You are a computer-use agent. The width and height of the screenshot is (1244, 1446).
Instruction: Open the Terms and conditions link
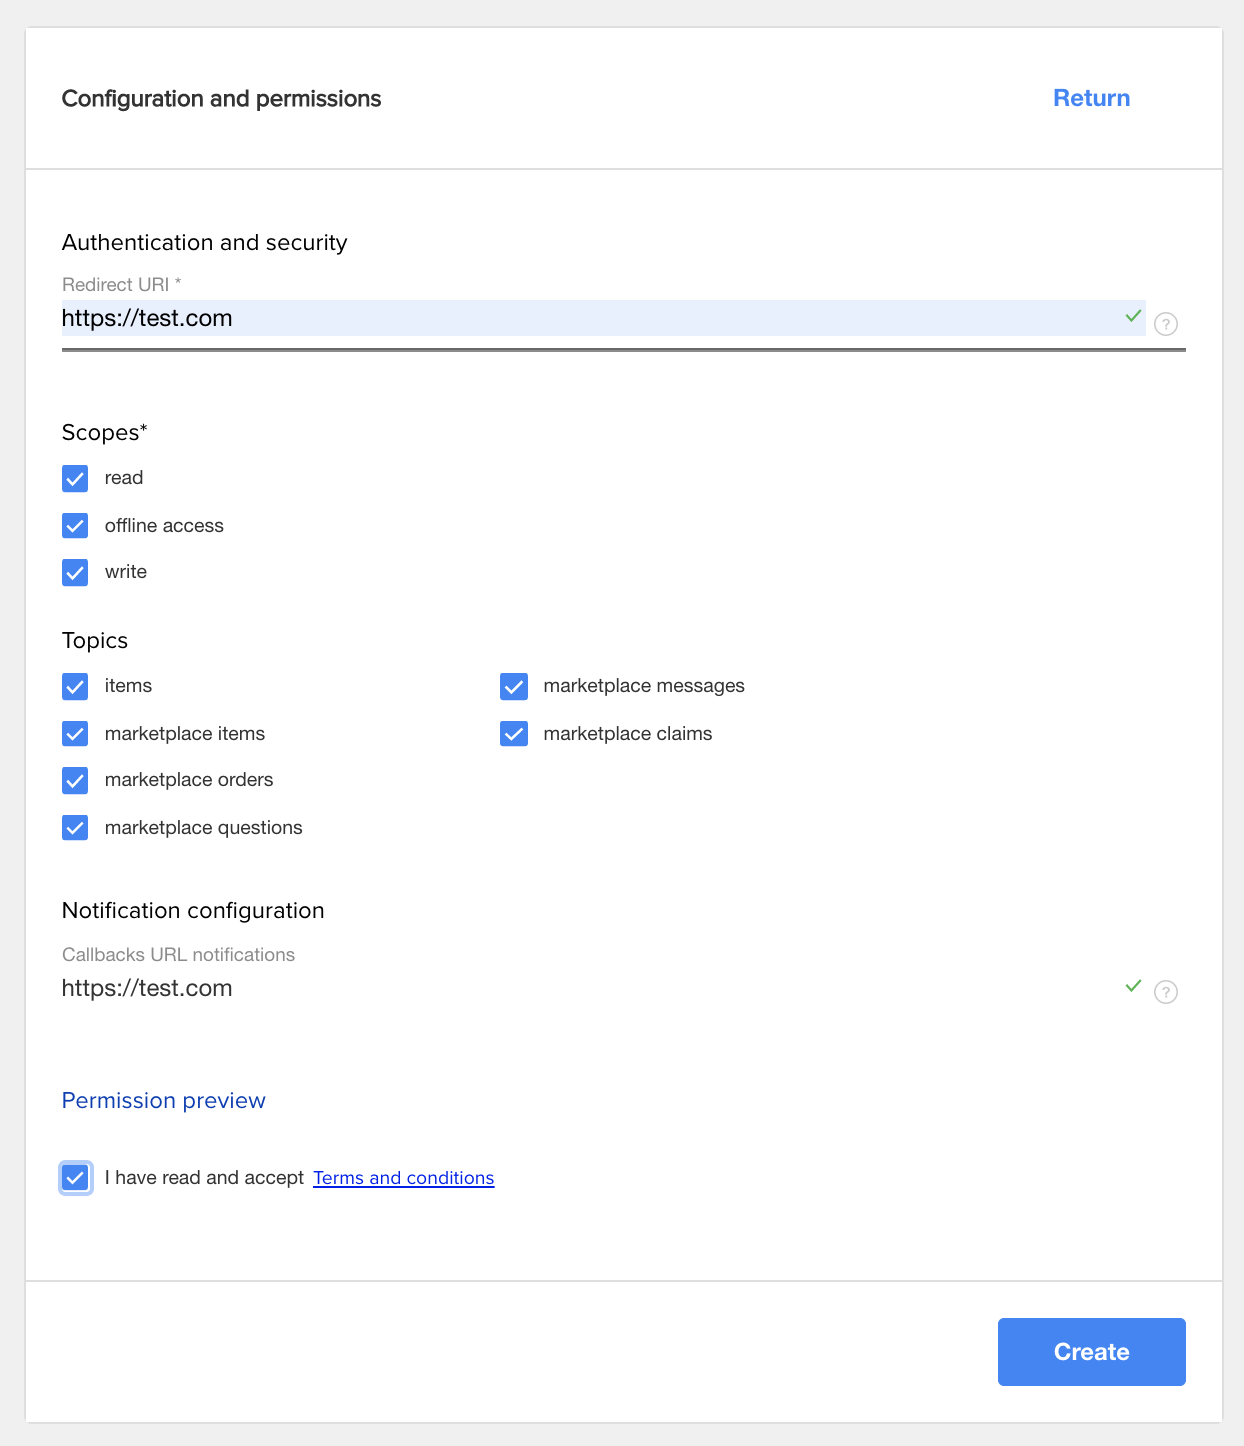[404, 1178]
